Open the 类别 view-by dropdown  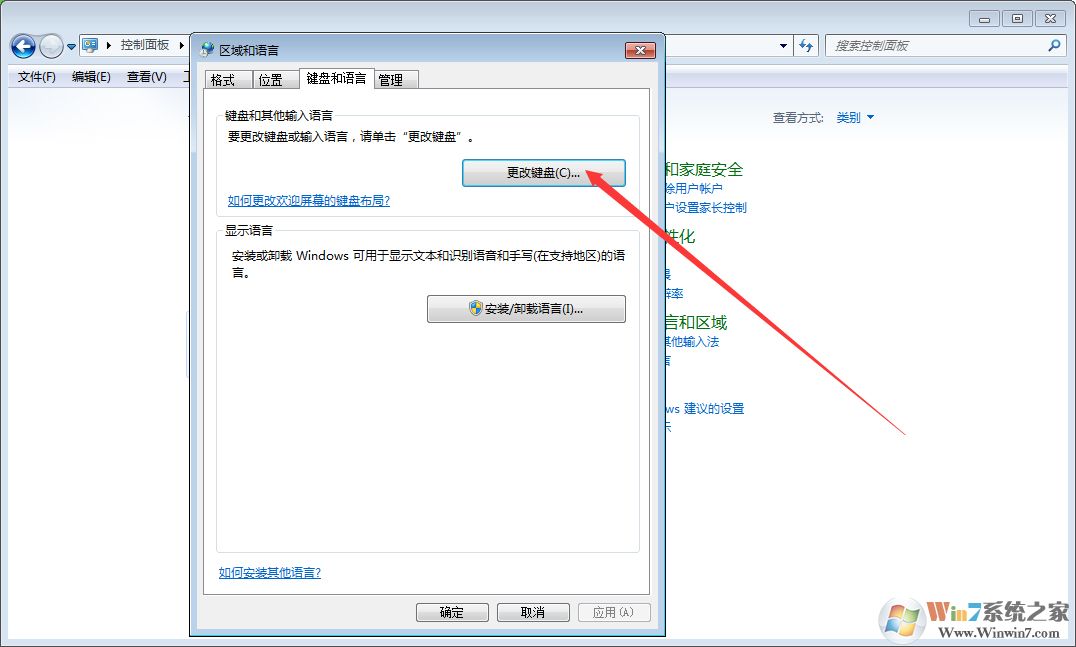[x=855, y=117]
